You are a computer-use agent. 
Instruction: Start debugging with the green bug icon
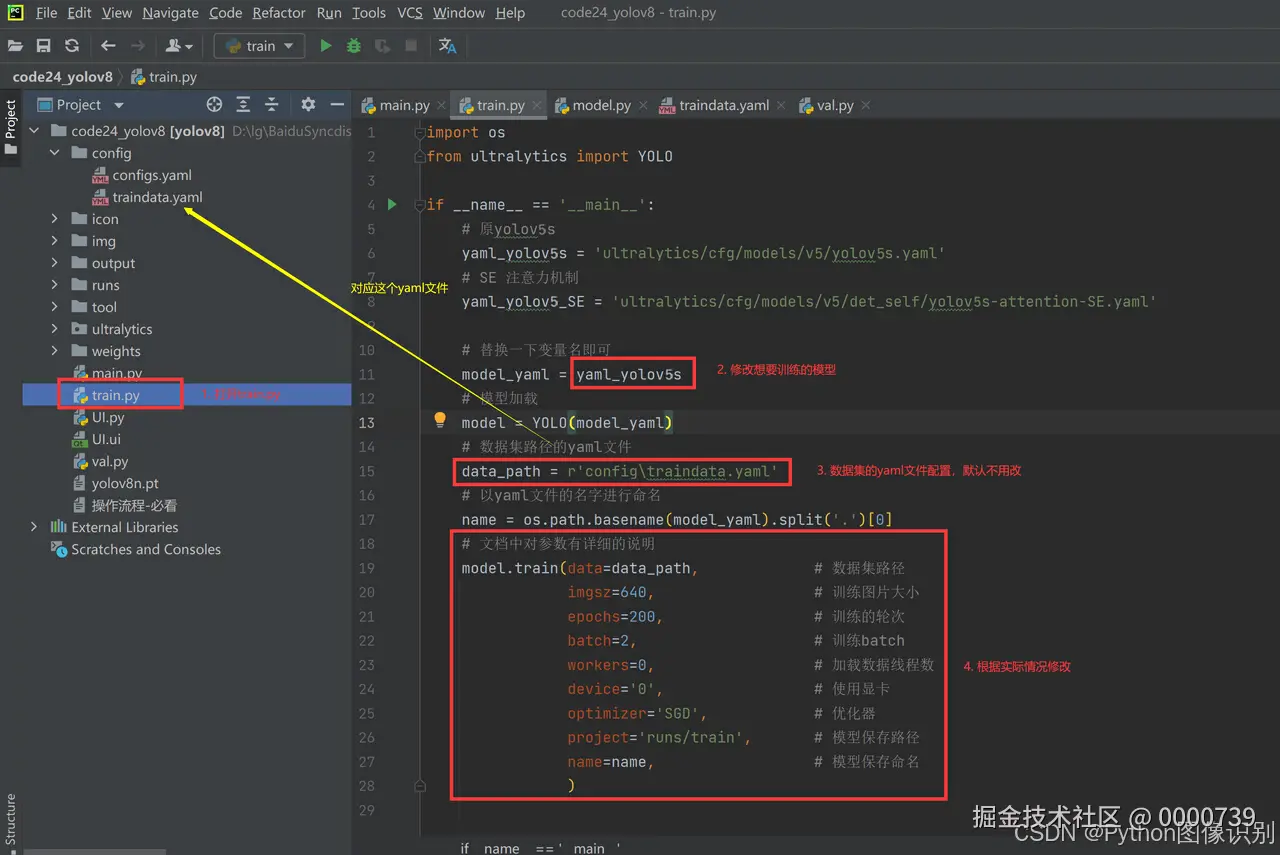coord(353,46)
